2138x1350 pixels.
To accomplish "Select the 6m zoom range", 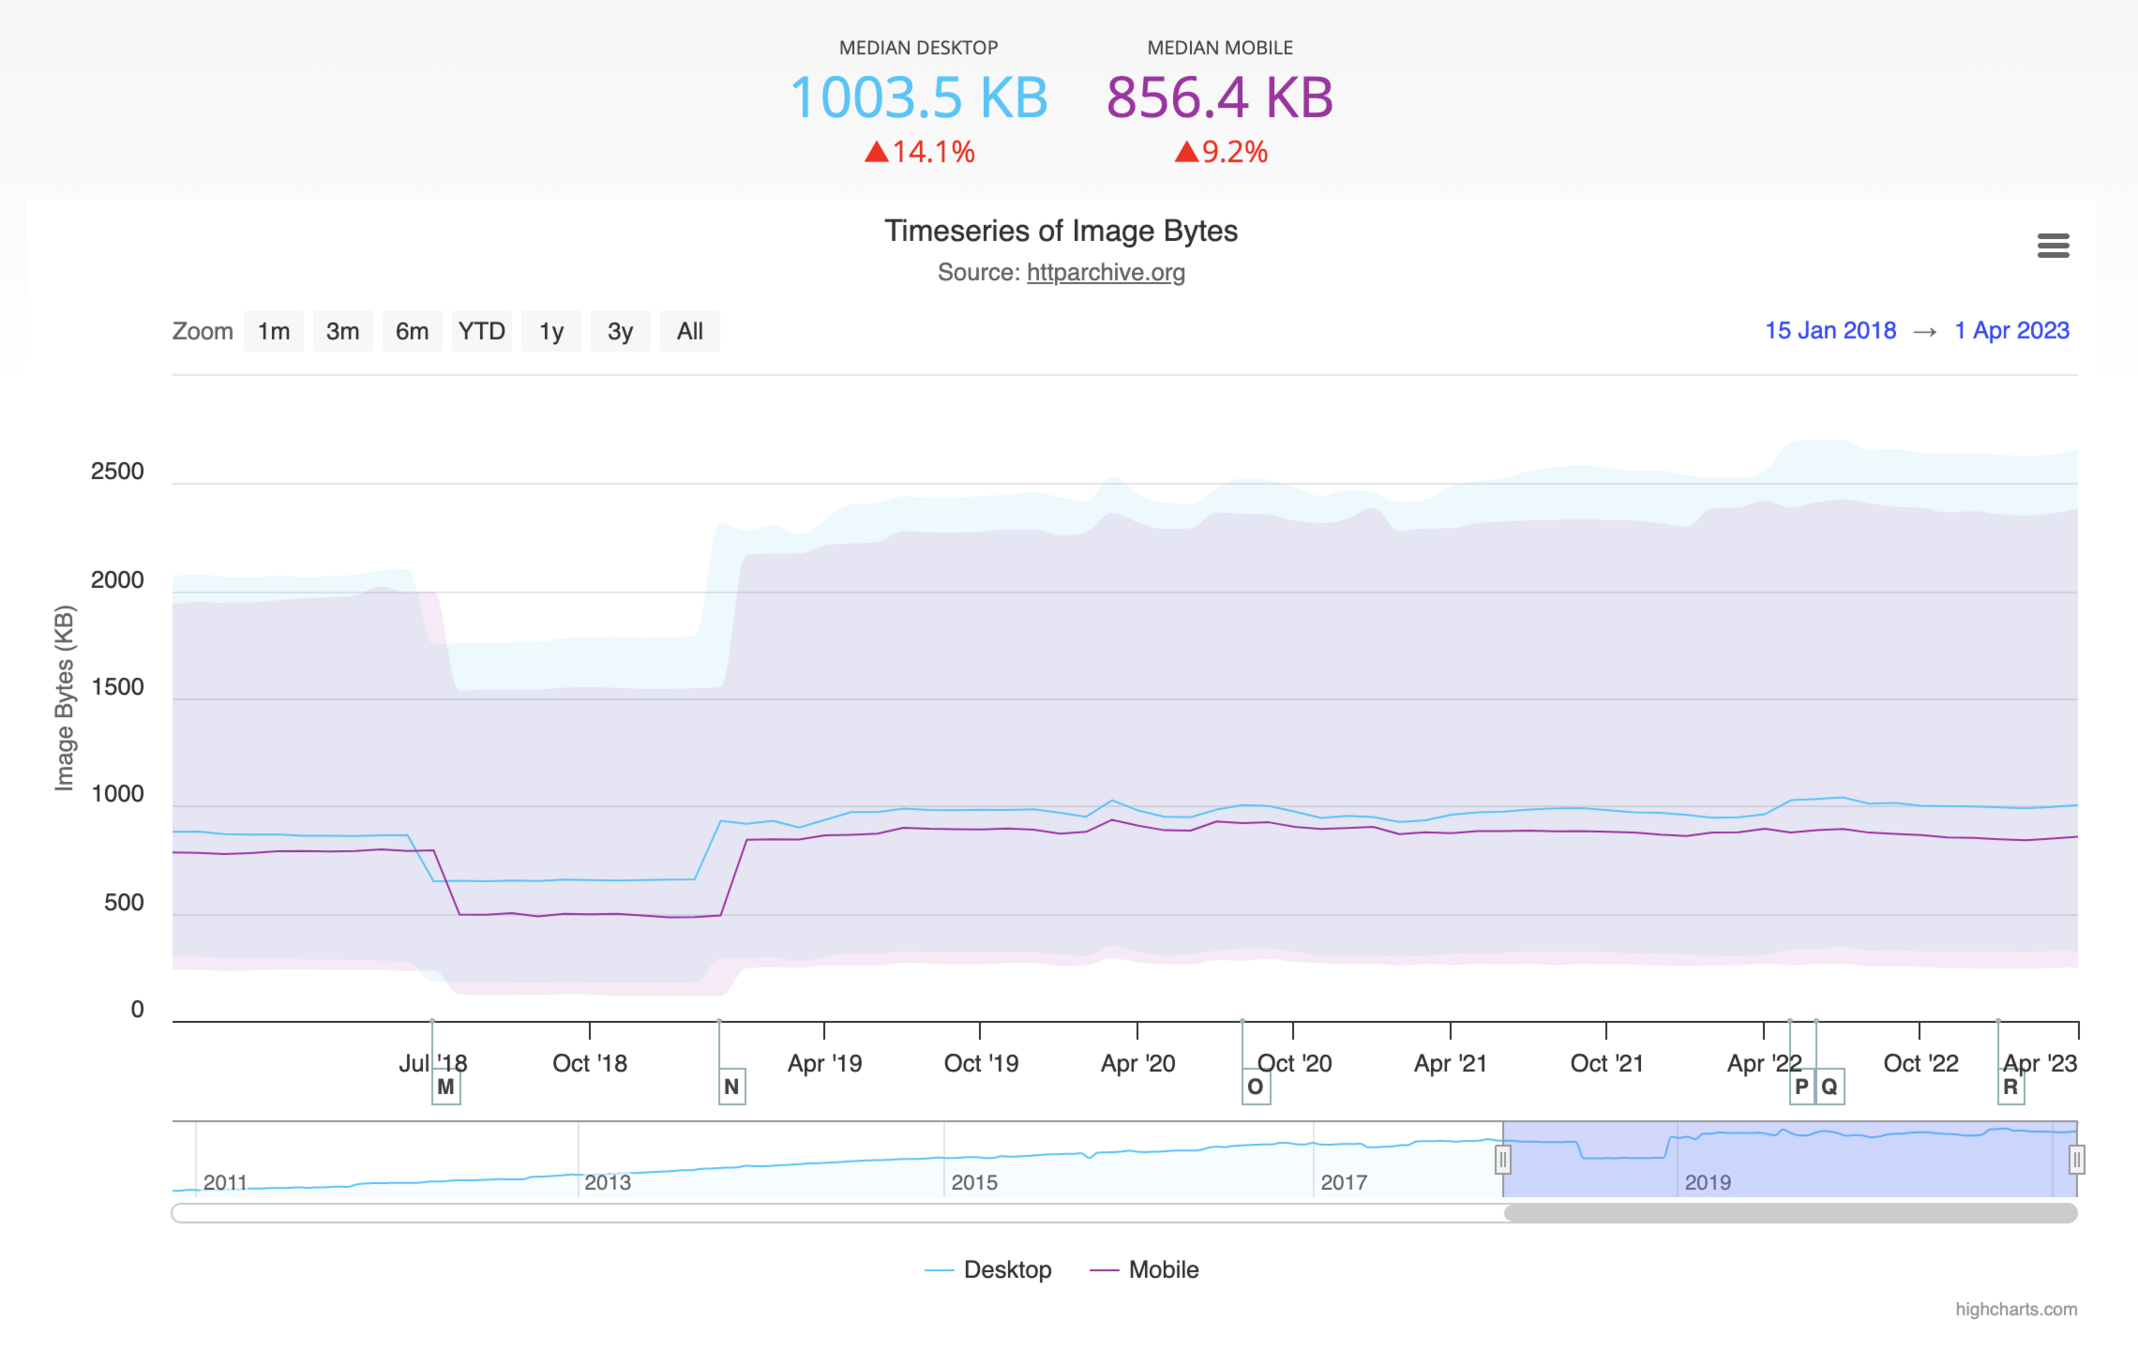I will (x=411, y=332).
